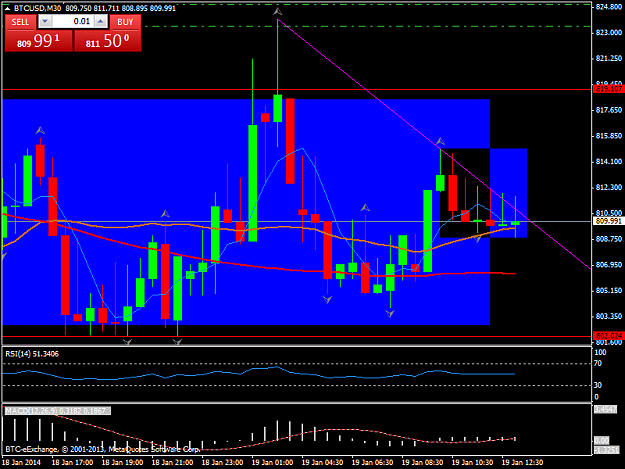Click the MACD(12,26,9) indicator label
Image resolution: width=625 pixels, height=469 pixels.
[x=57, y=410]
